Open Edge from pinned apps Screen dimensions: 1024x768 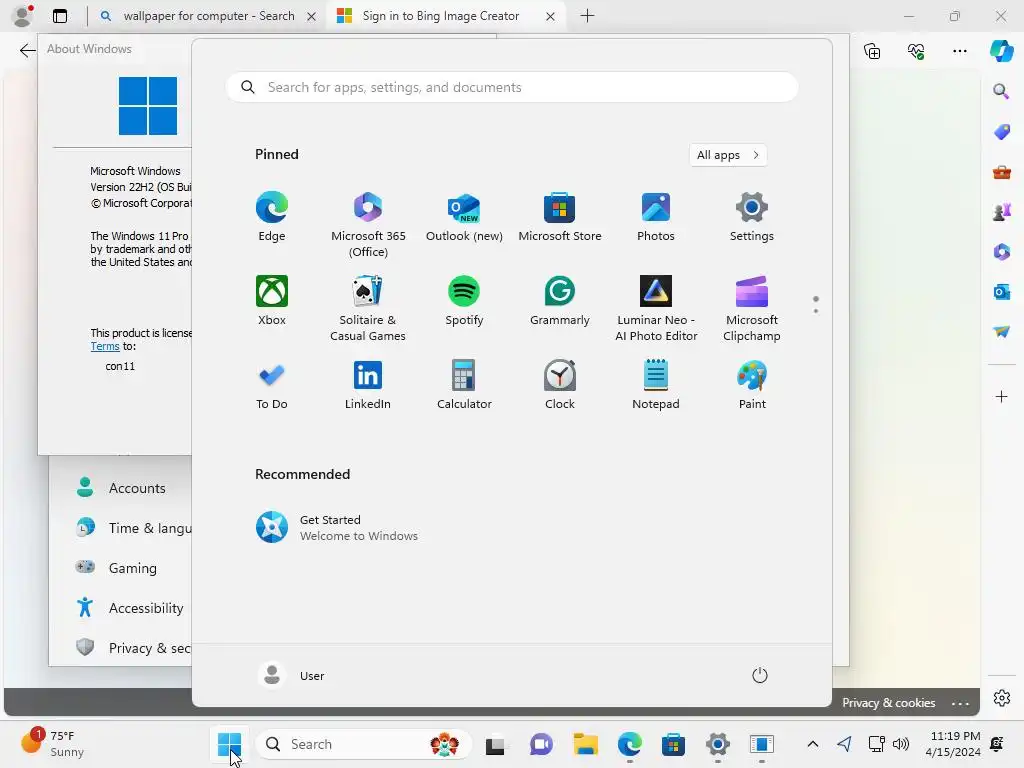272,217
